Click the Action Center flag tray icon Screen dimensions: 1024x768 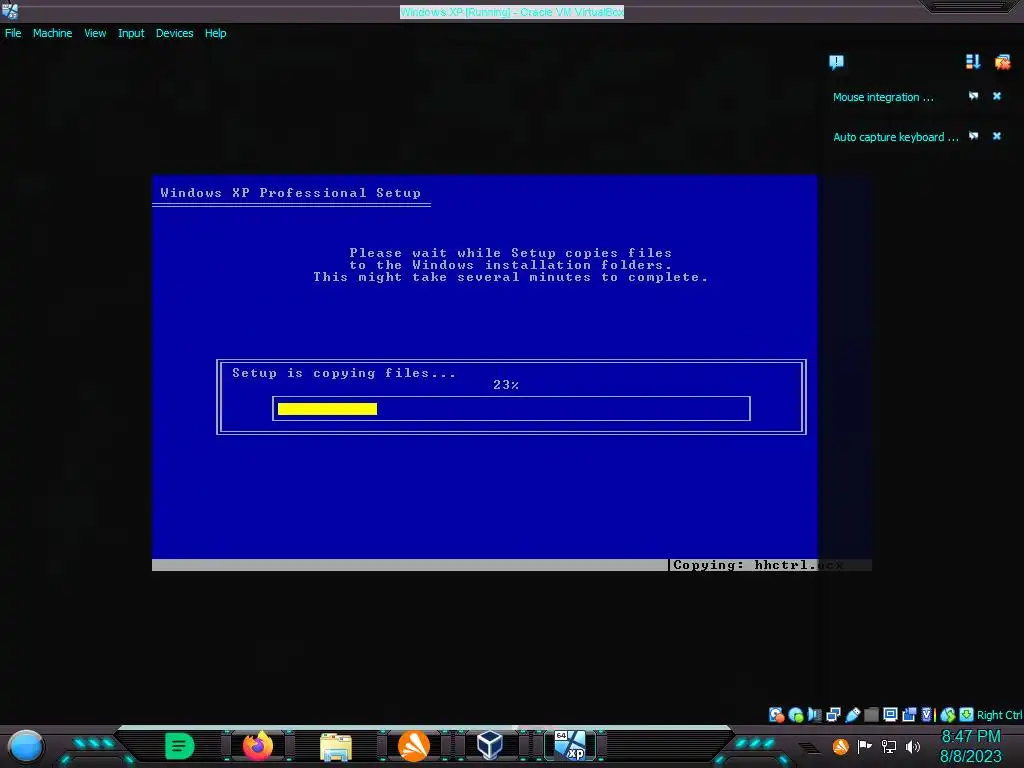865,746
